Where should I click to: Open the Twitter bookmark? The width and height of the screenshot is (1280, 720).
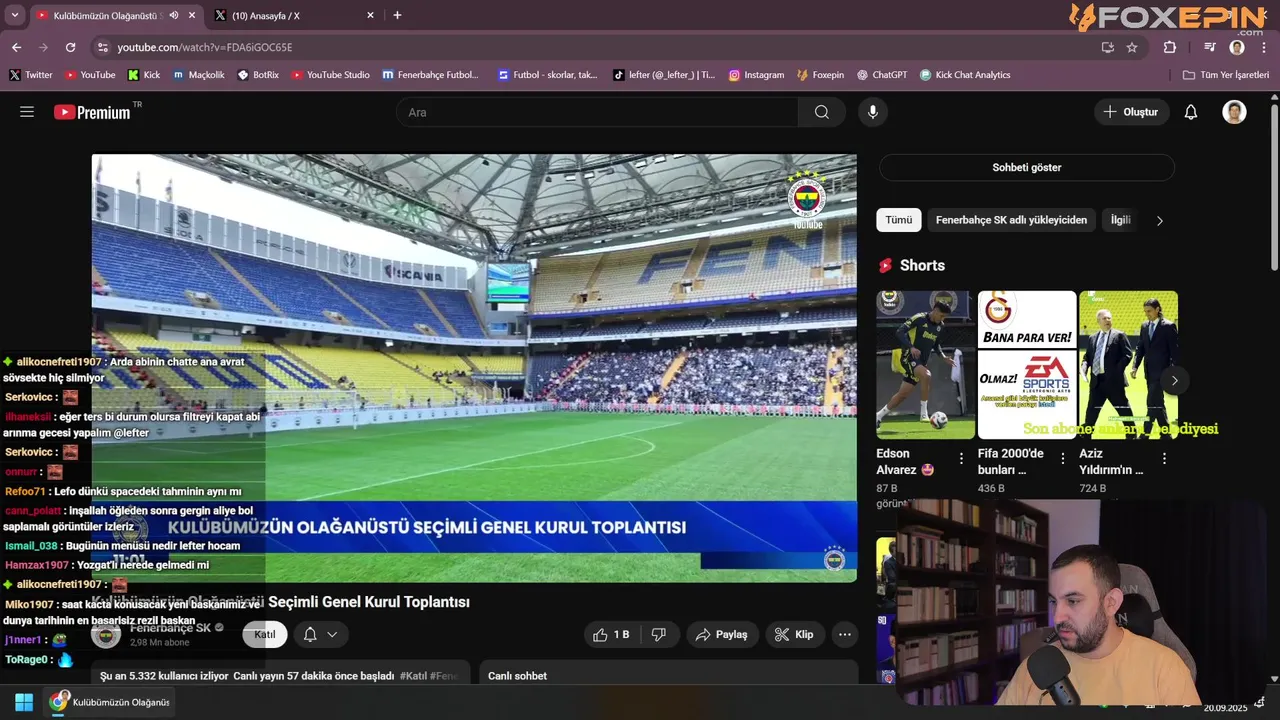click(x=31, y=75)
